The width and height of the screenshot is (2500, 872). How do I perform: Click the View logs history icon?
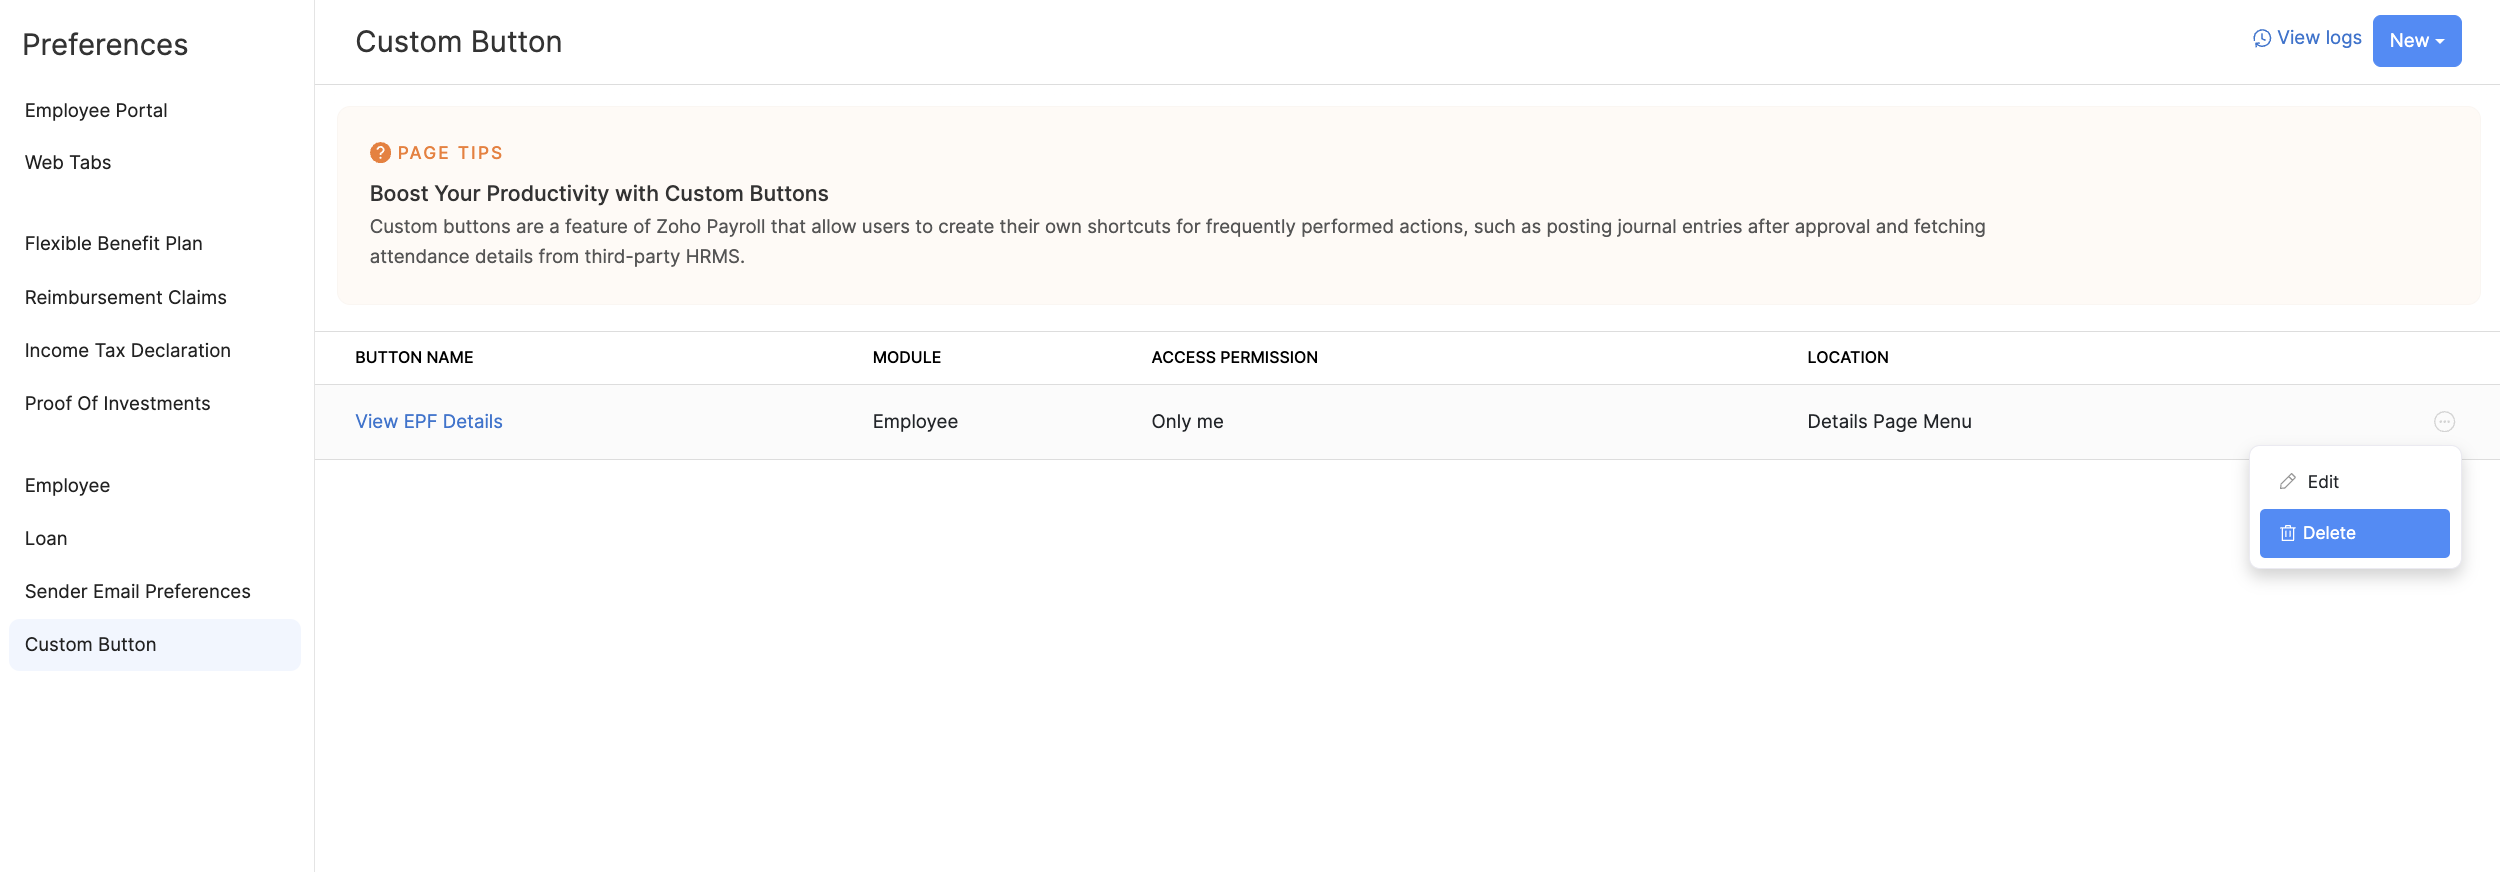[2261, 39]
